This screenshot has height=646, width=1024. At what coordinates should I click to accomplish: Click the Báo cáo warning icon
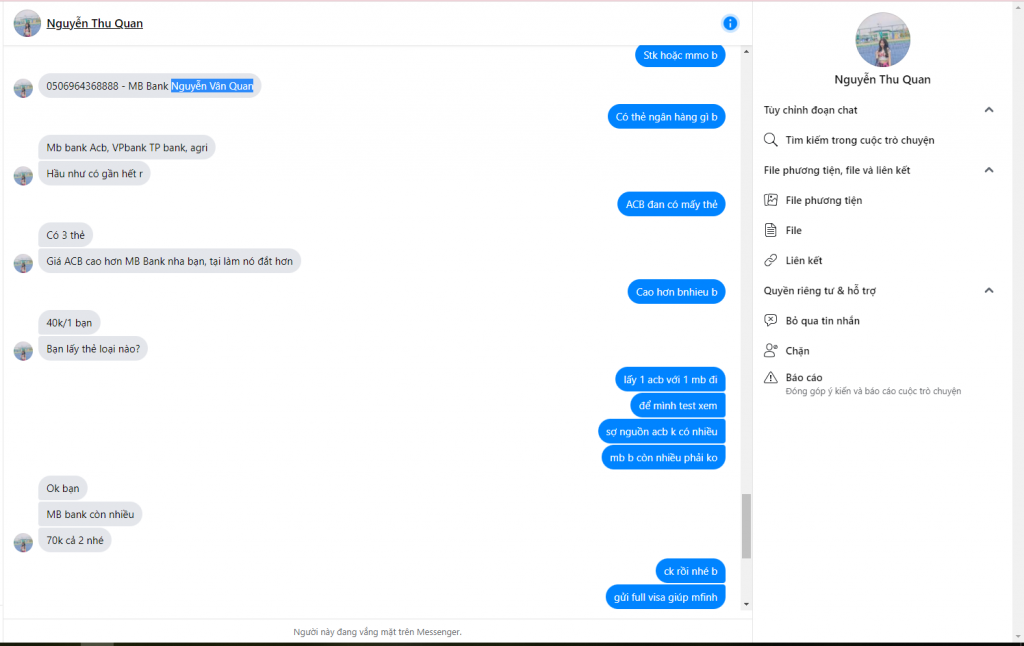771,378
